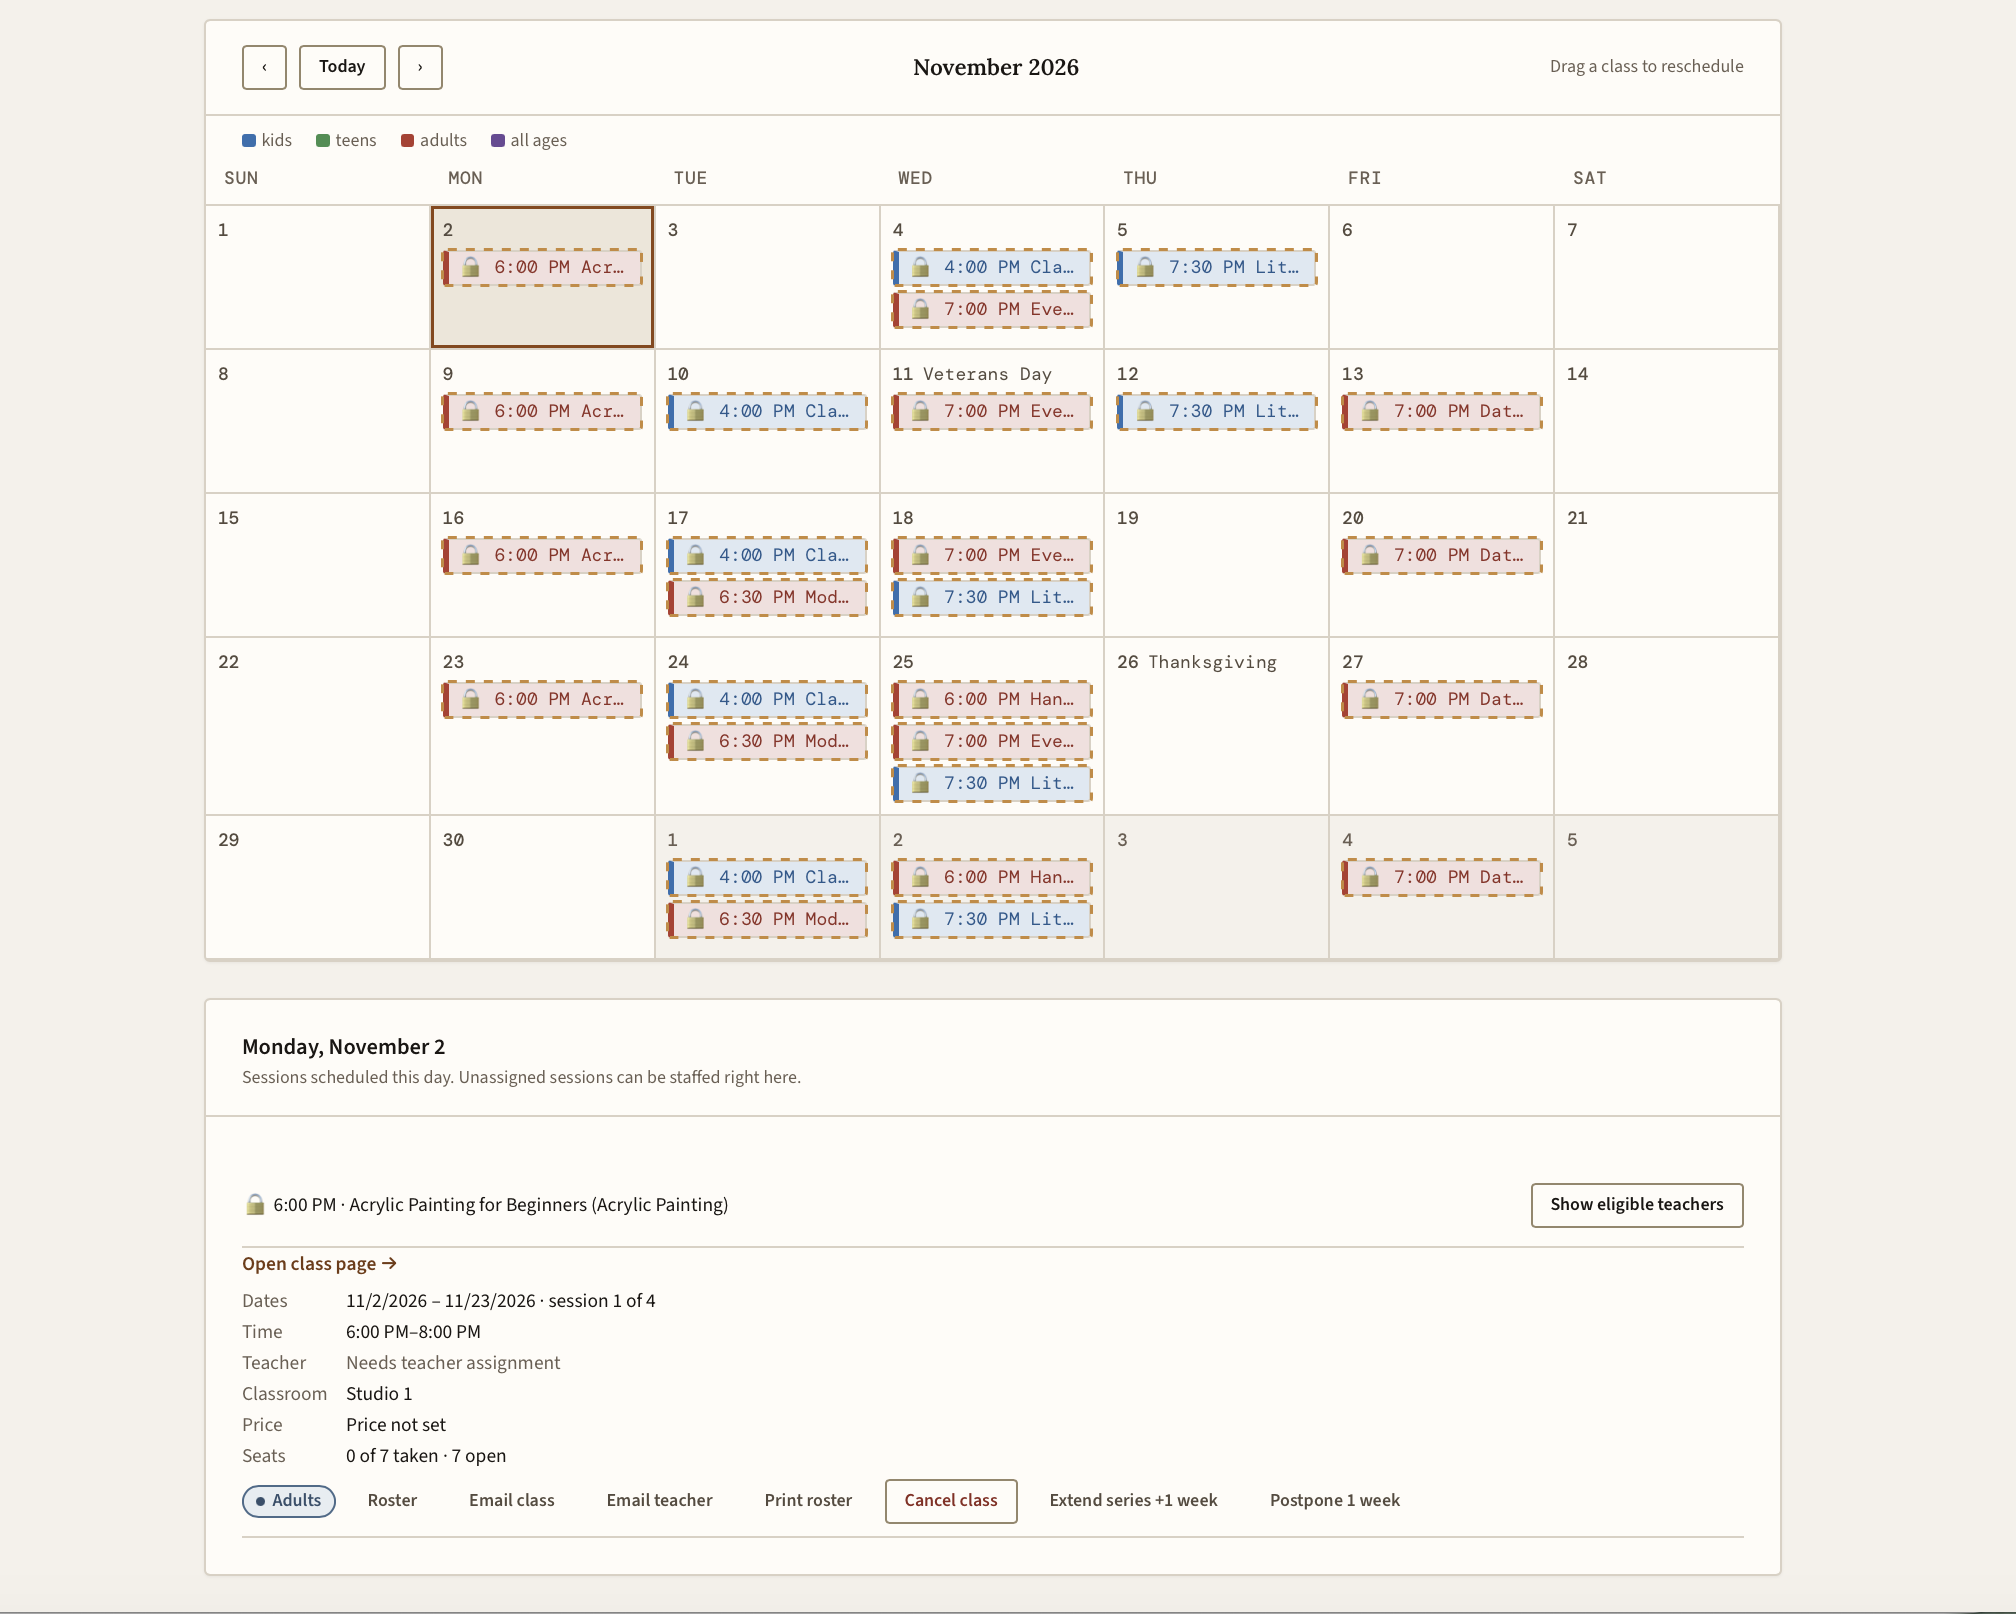Click lock icon on Nov 4 7:00 PM class
The image size is (2016, 1614).
coord(921,309)
